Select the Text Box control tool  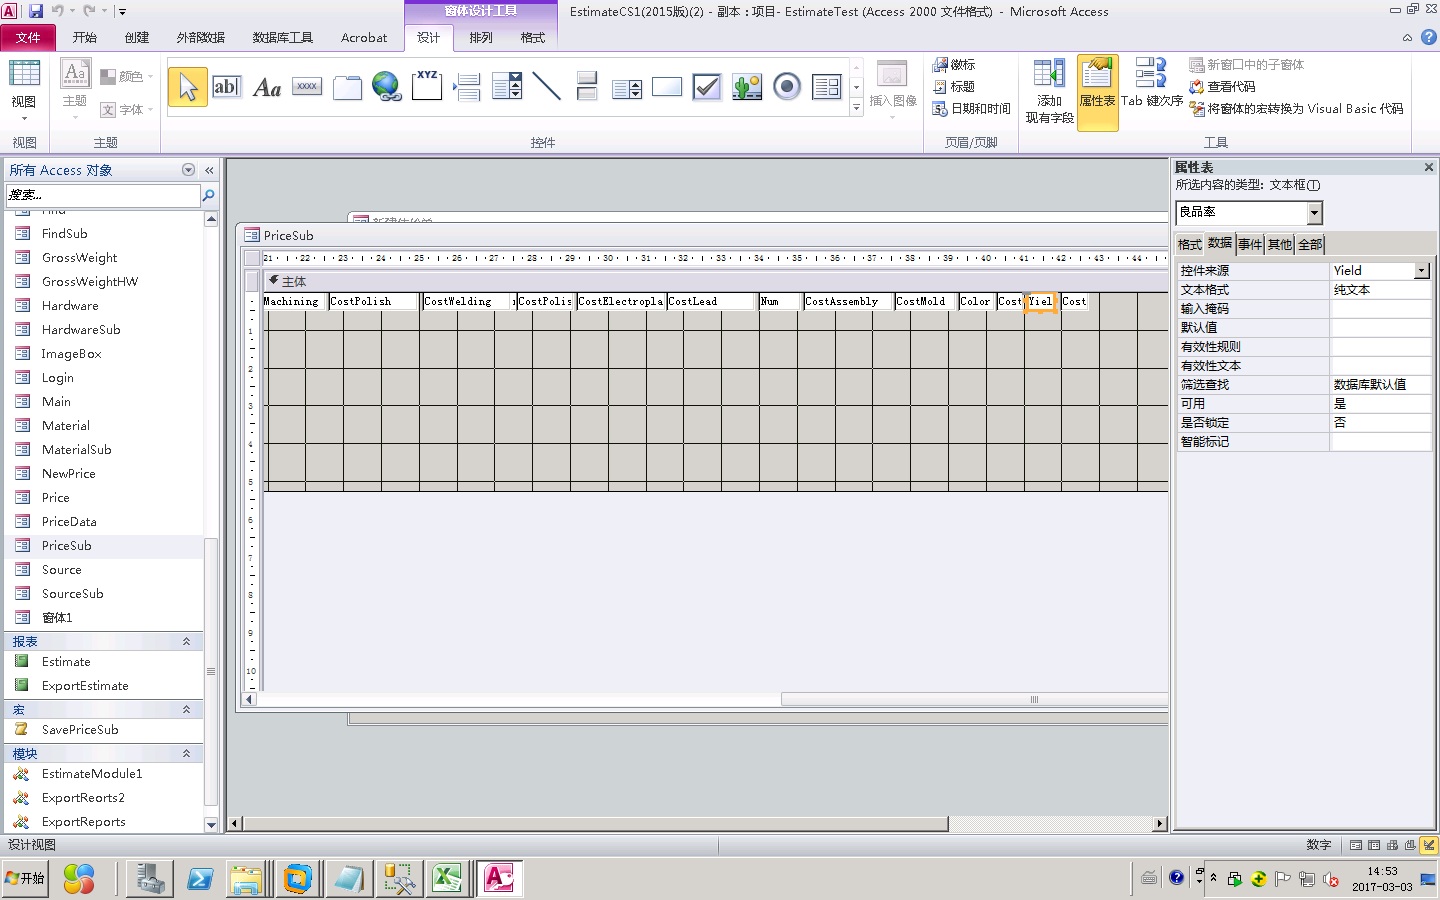(x=227, y=87)
